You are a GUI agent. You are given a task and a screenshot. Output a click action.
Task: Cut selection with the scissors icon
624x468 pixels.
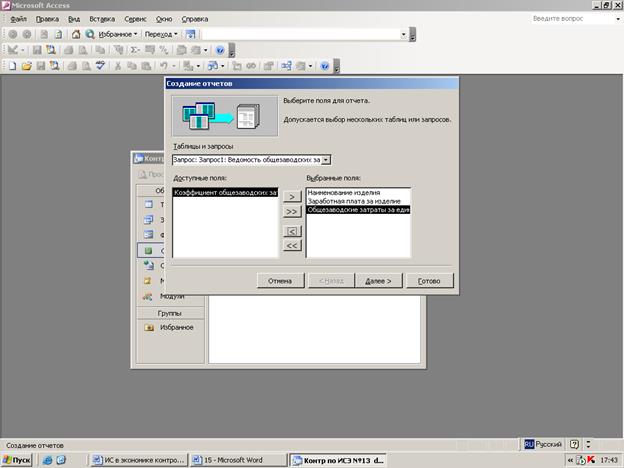click(x=118, y=66)
